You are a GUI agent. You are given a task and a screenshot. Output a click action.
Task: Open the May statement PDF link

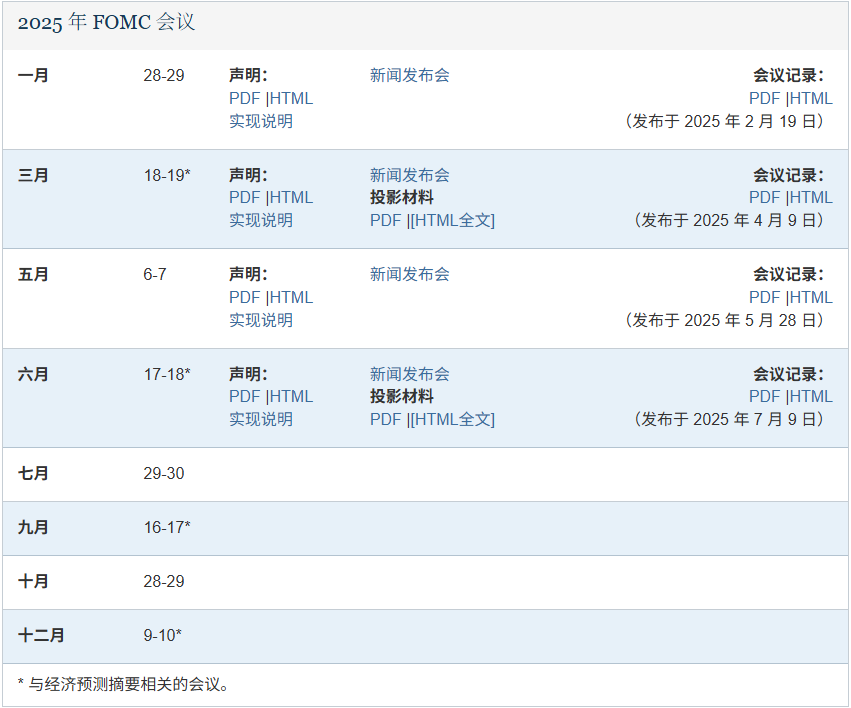pos(245,297)
